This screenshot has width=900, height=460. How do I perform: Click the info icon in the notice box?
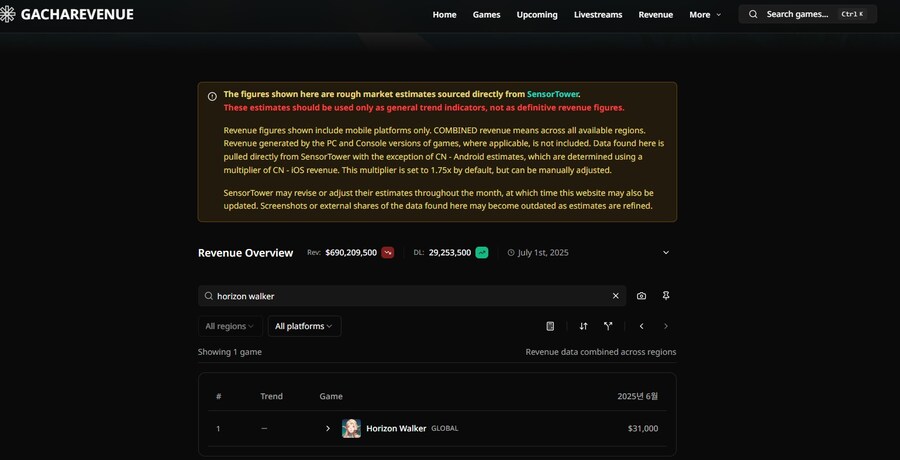tap(212, 96)
